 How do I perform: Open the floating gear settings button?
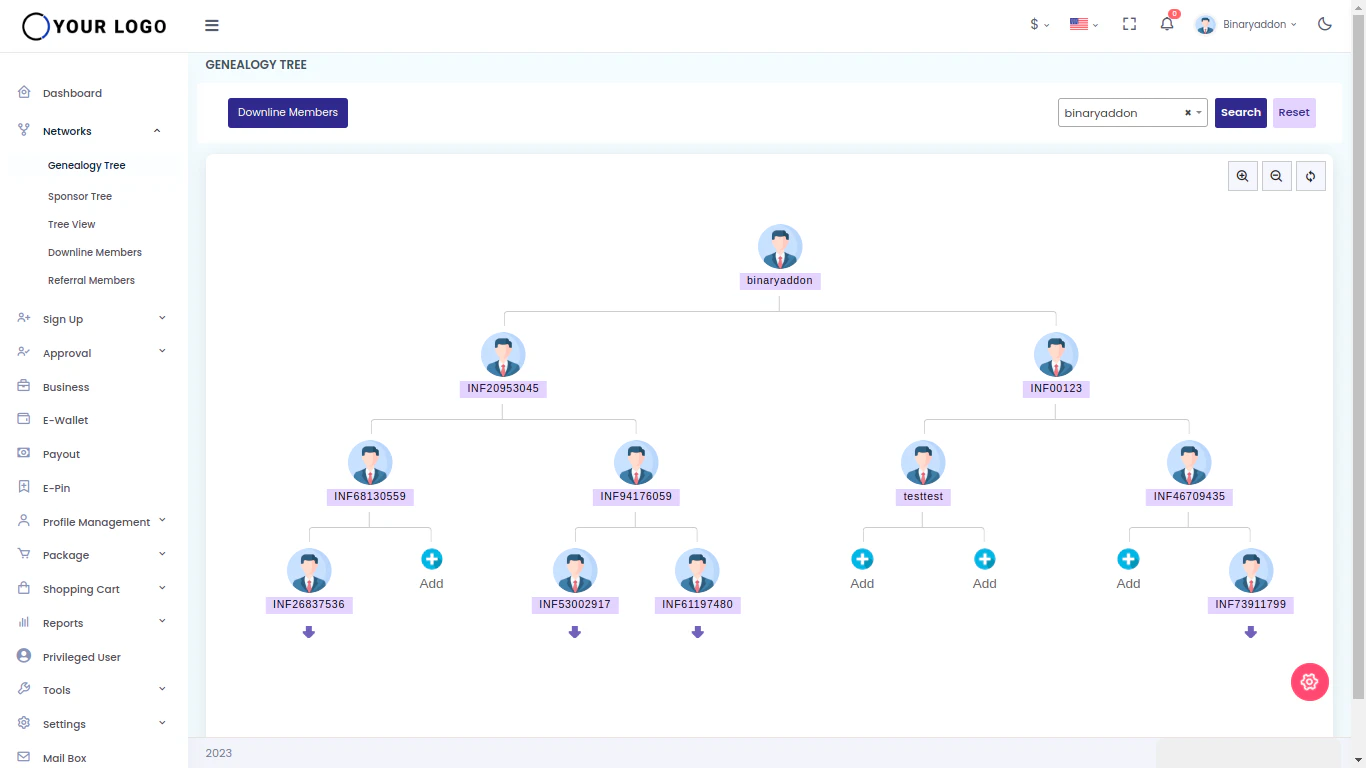point(1310,681)
